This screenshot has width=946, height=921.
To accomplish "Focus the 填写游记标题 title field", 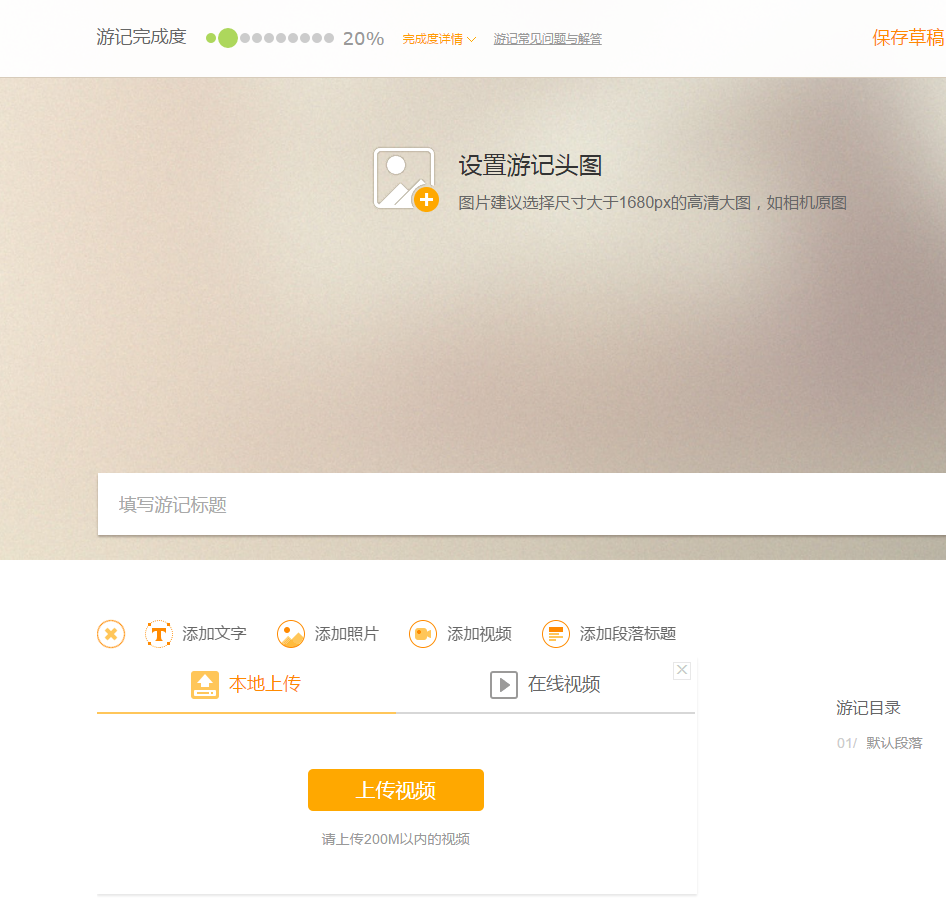I will tap(522, 504).
